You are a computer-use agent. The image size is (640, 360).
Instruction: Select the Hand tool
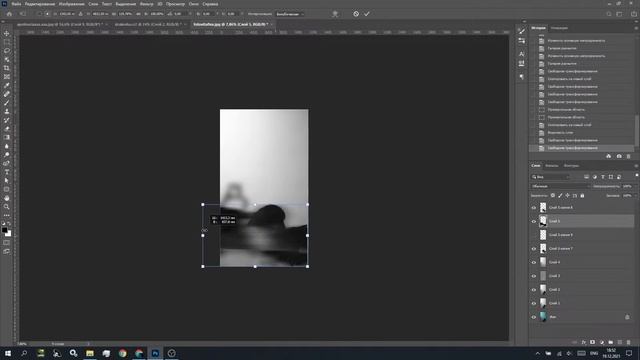pyautogui.click(x=7, y=198)
